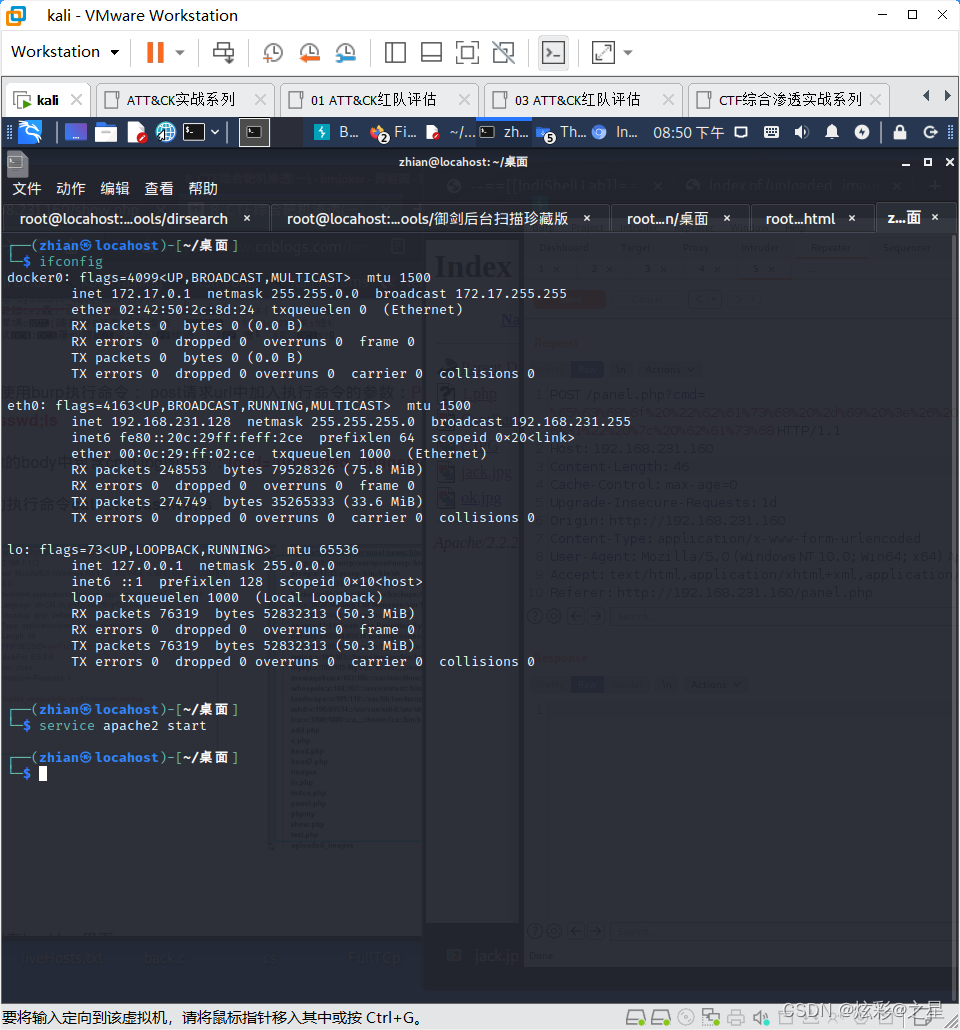Toggle the VMware network adapter indicator
960x1030 pixels.
(710, 1018)
